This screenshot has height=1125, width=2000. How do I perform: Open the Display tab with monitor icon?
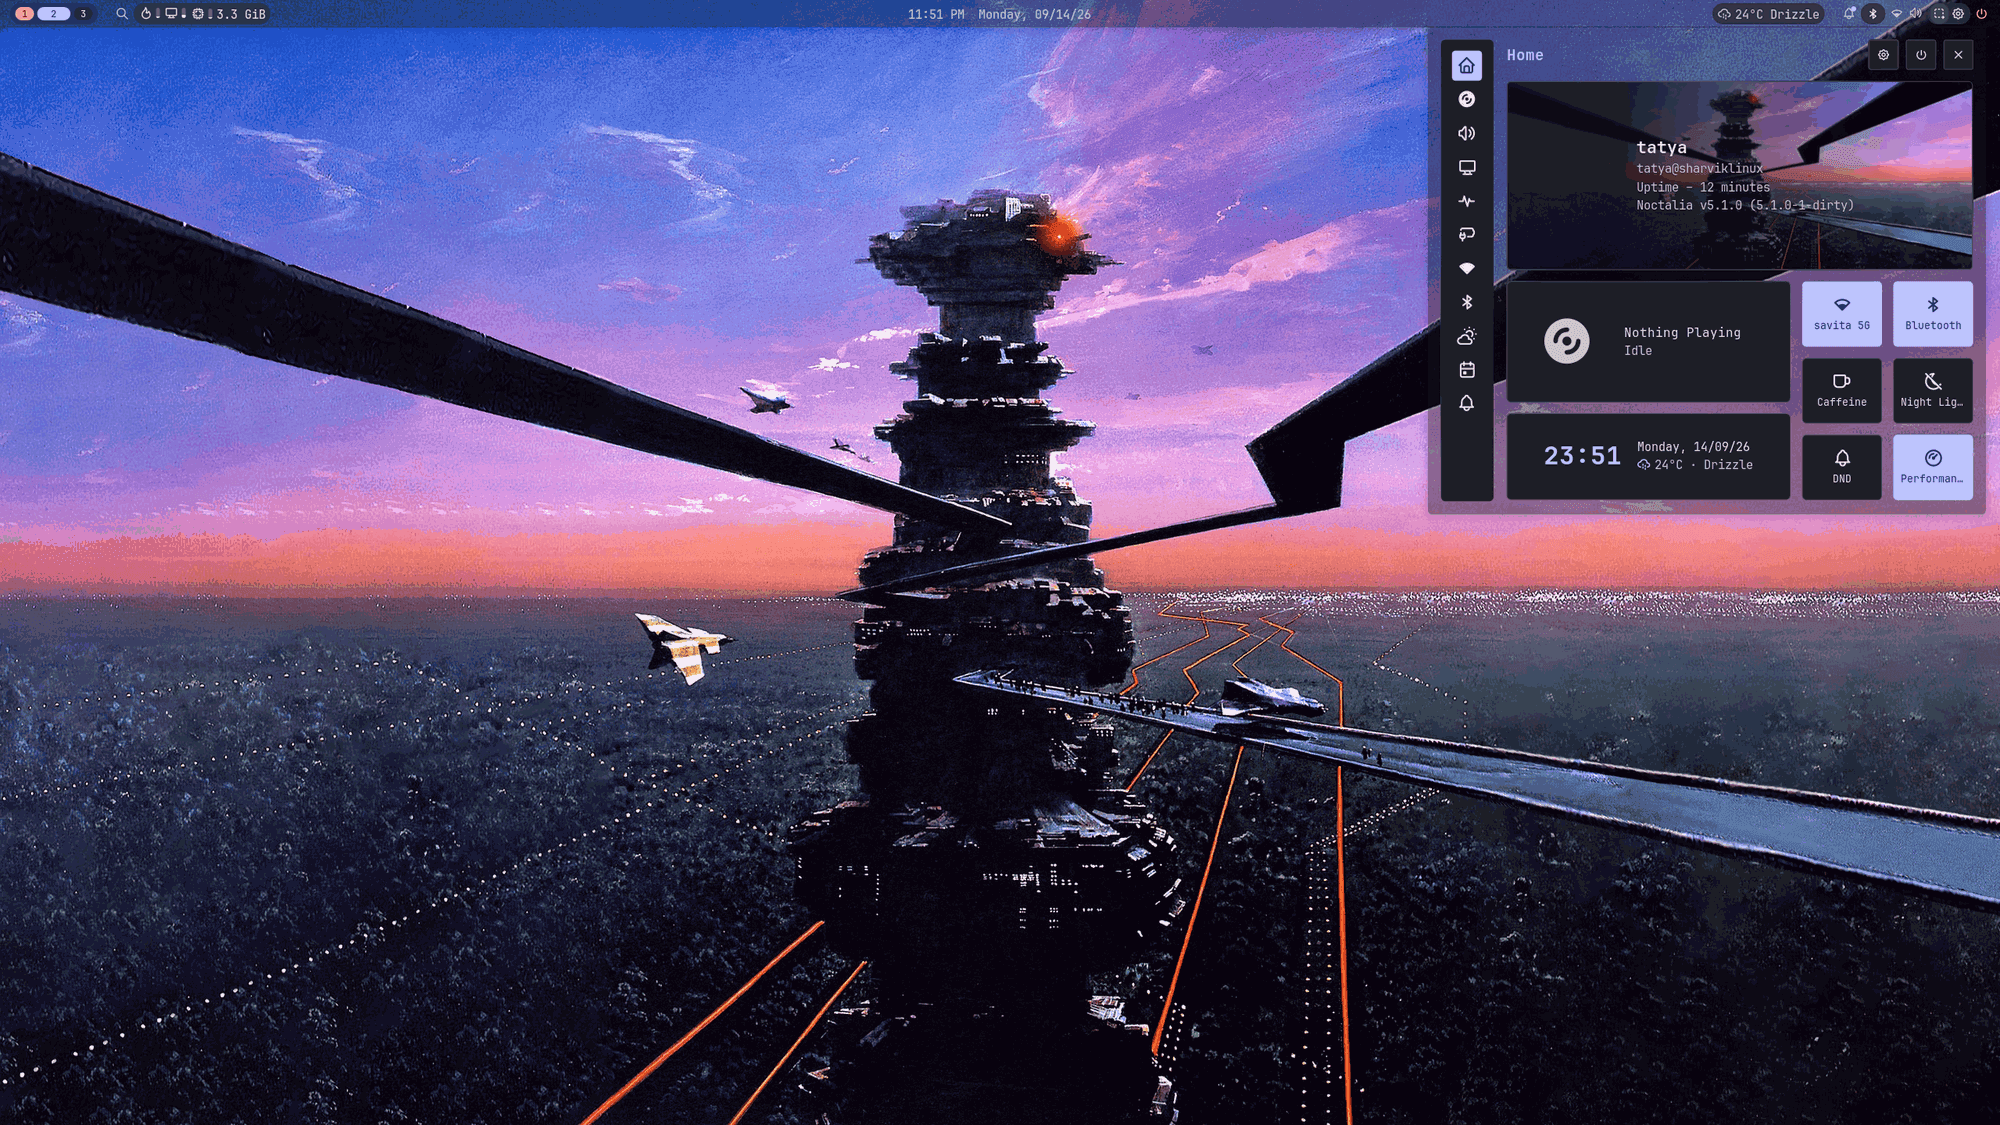tap(1466, 167)
